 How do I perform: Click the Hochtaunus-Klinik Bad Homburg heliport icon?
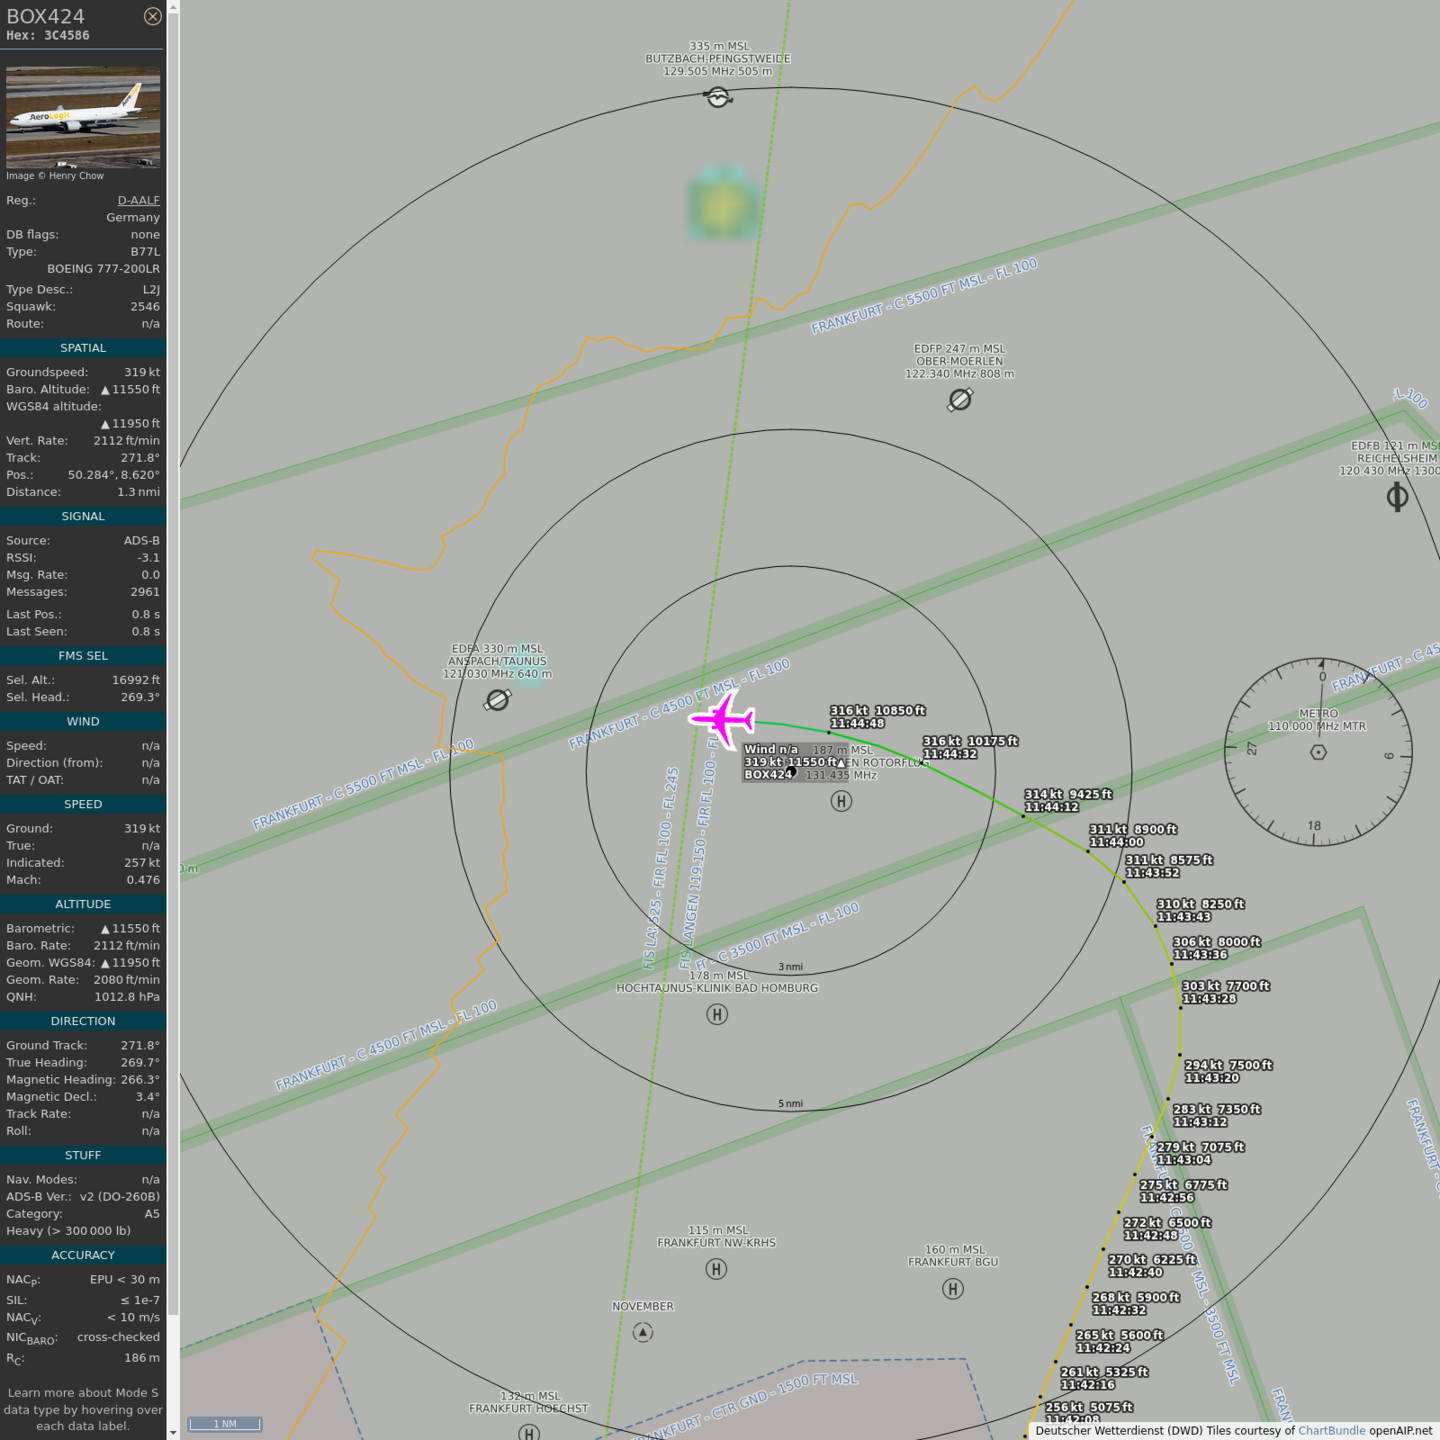tap(717, 1014)
